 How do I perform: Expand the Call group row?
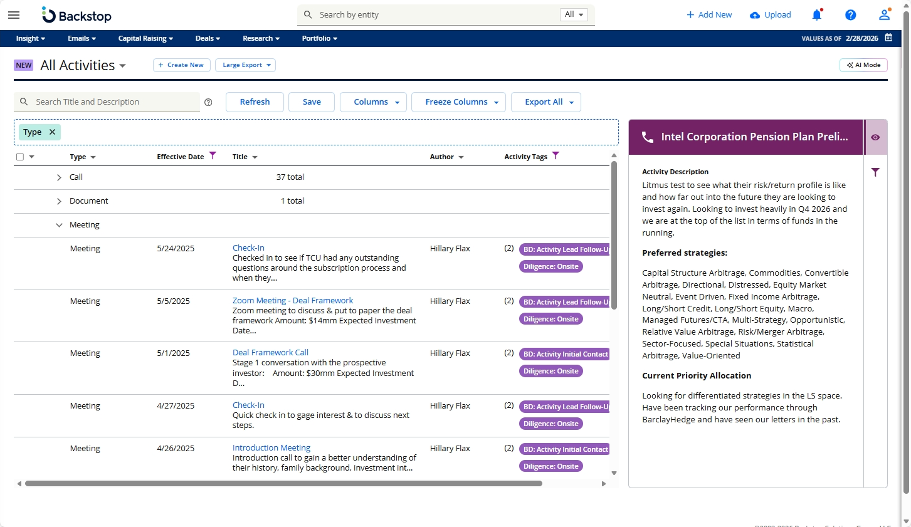59,177
